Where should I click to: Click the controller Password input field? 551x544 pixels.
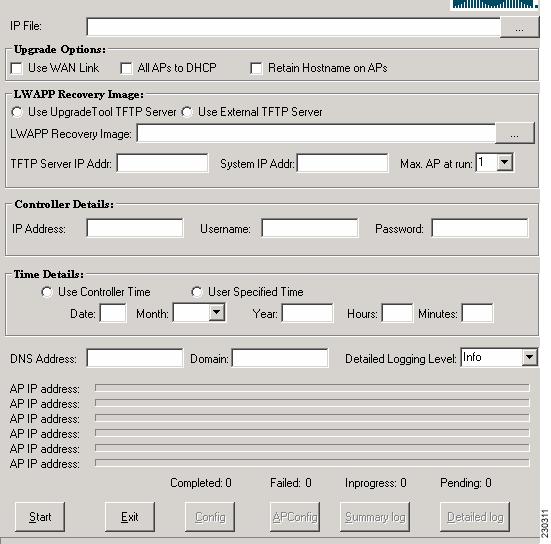pyautogui.click(x=480, y=228)
